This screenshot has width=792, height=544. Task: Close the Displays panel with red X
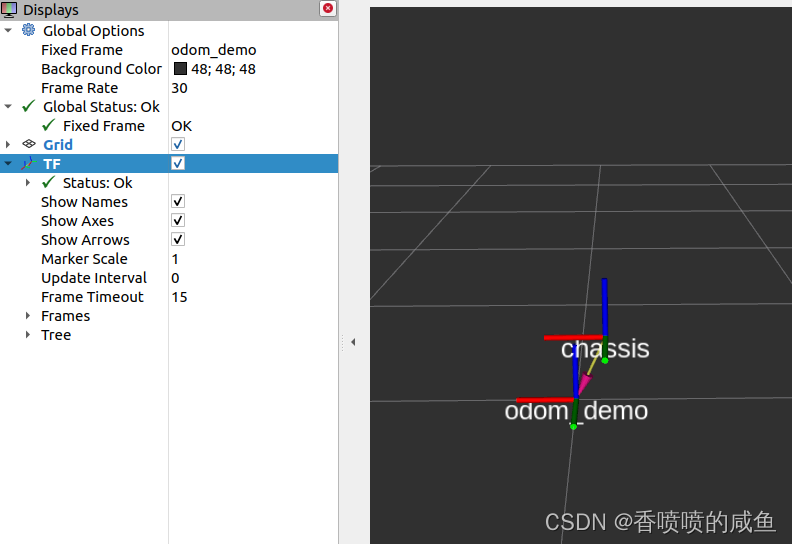point(328,8)
